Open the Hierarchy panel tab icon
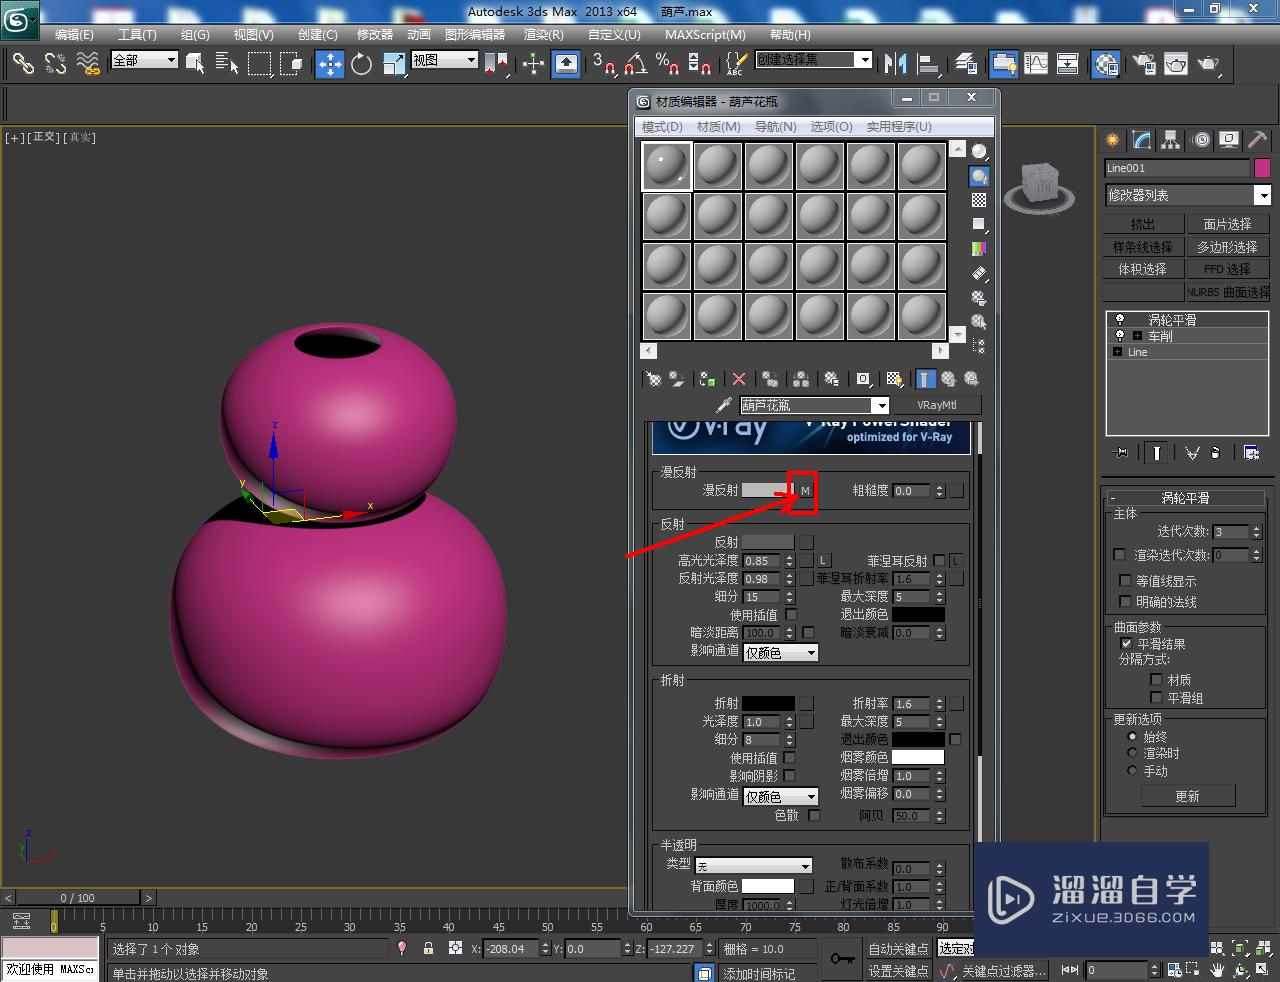 (x=1170, y=140)
